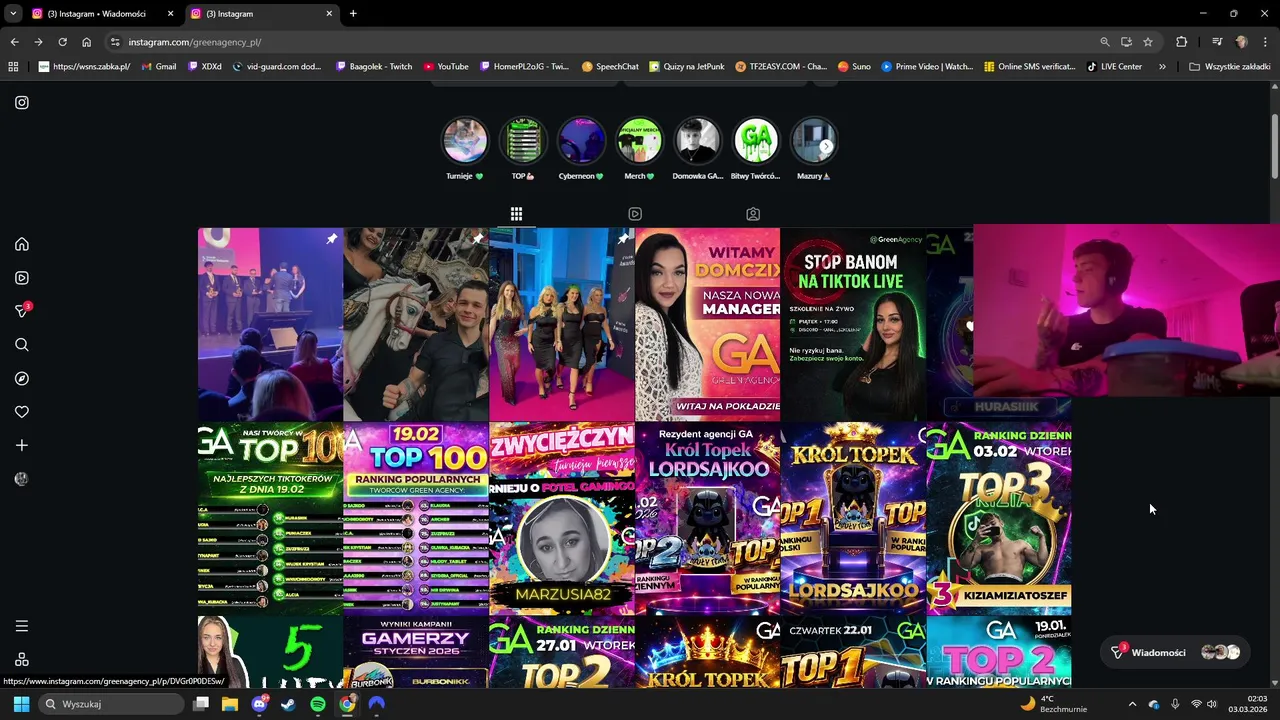
Task: Open Explore compass in the sidebar
Action: tap(22, 378)
